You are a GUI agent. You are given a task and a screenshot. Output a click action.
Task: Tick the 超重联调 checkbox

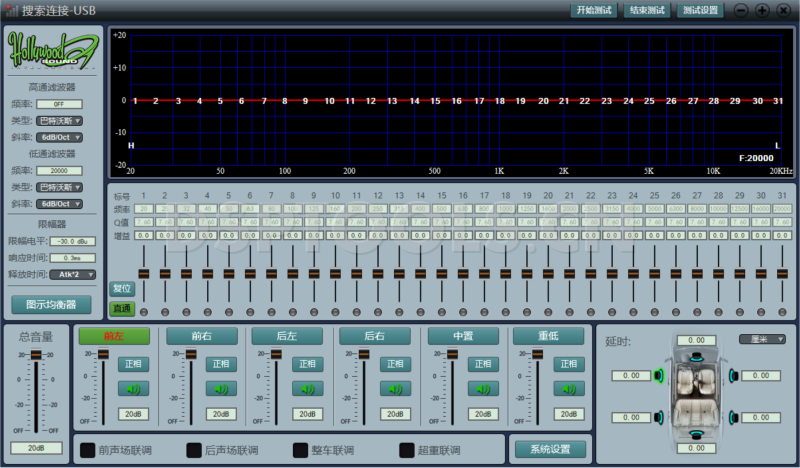pos(407,450)
